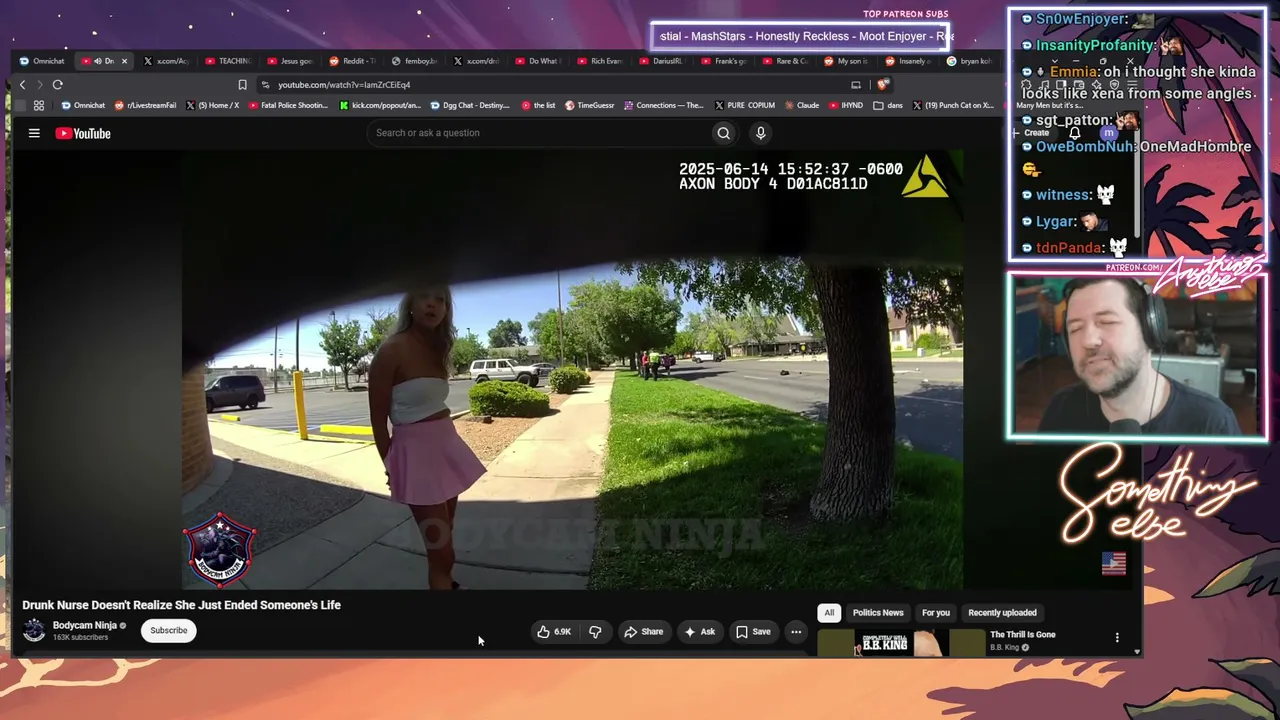Screen dimensions: 1280x720
Task: Focus the YouTube search box
Action: point(538,133)
